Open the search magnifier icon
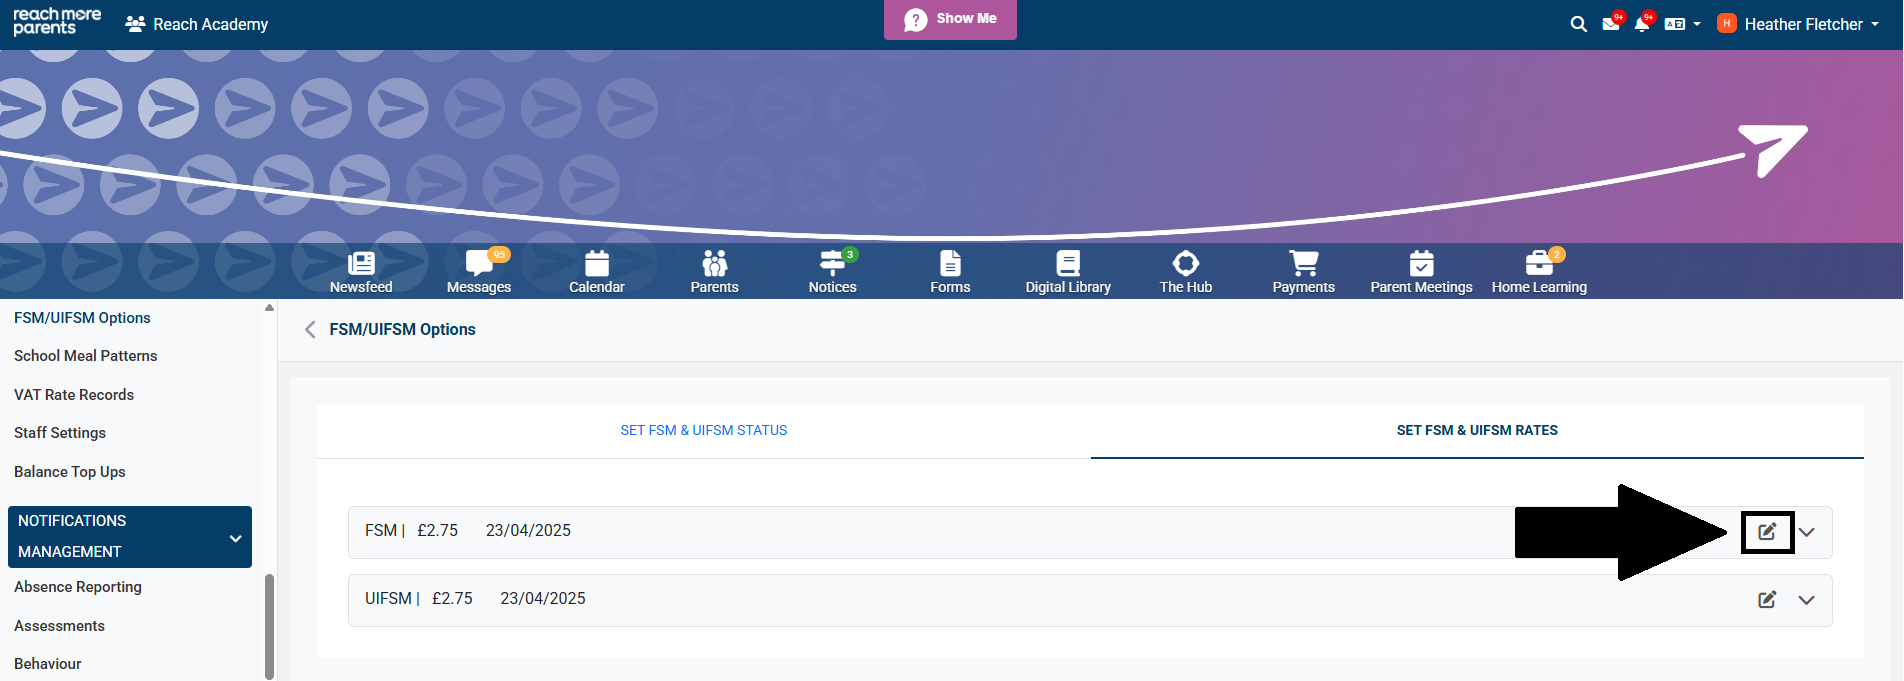 [x=1578, y=24]
